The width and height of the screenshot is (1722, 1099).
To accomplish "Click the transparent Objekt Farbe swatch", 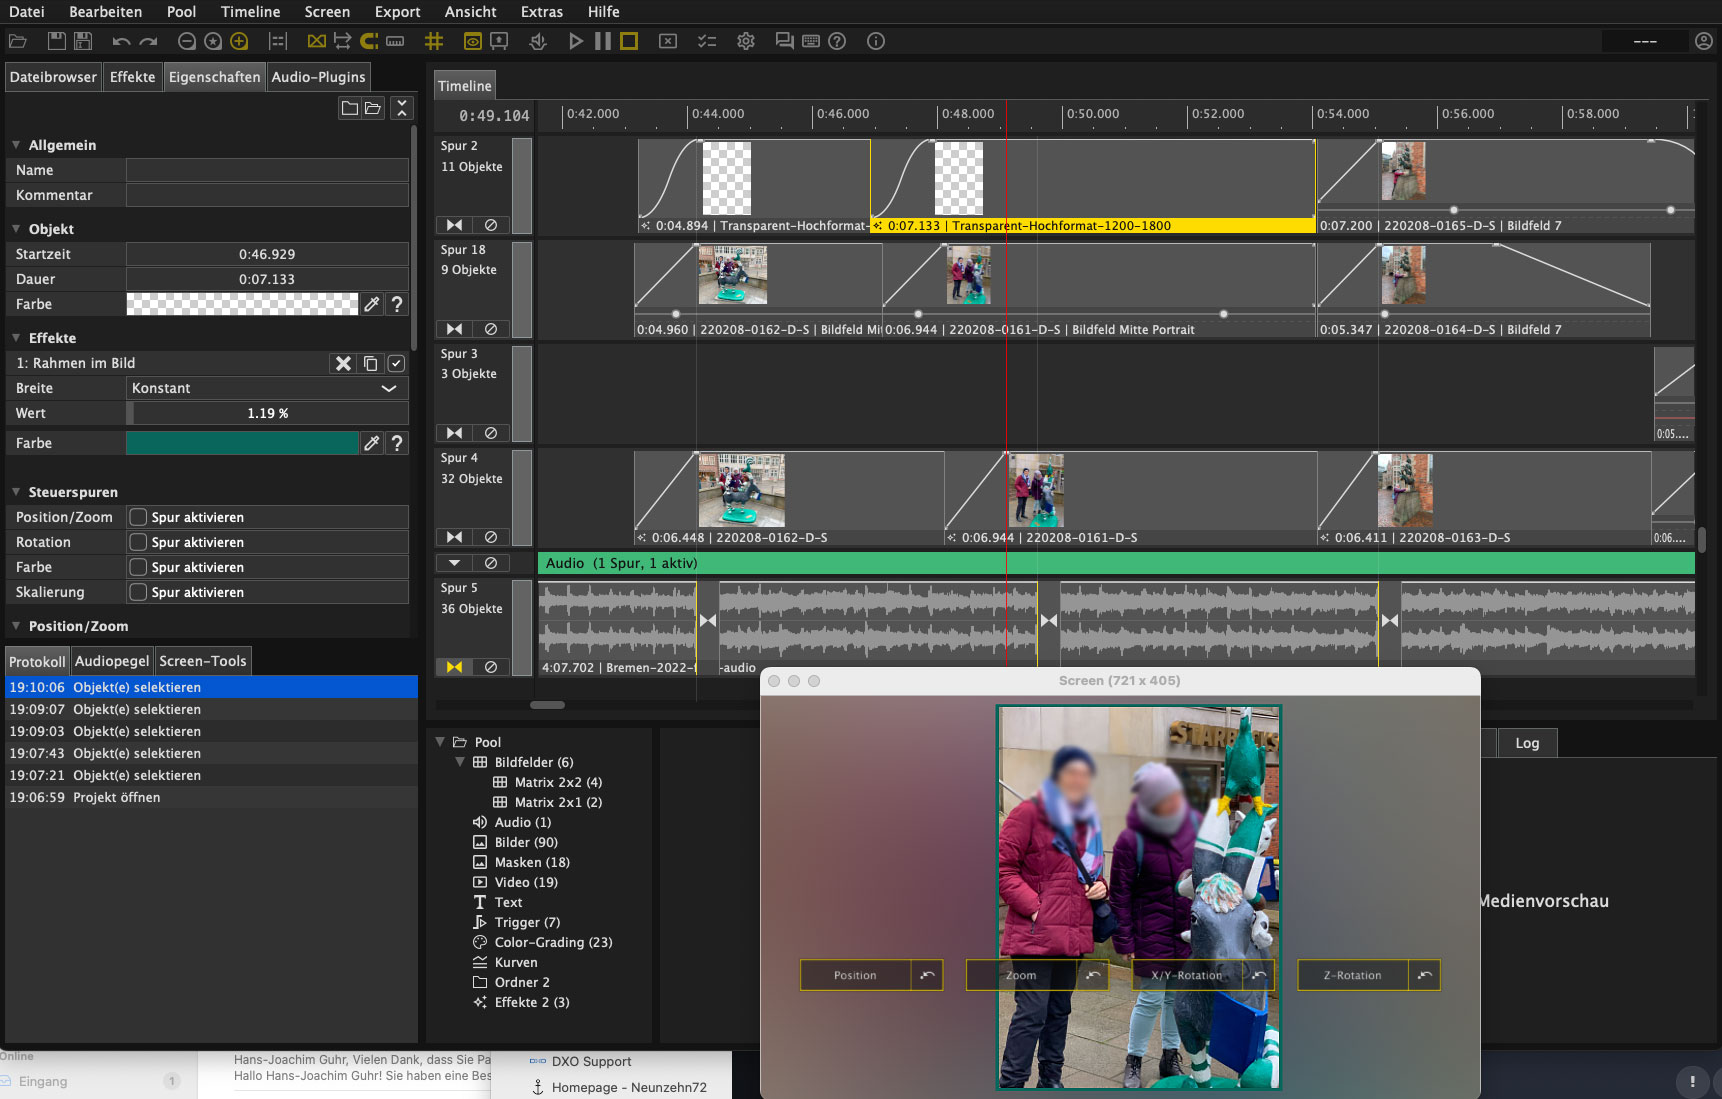I will 242,304.
